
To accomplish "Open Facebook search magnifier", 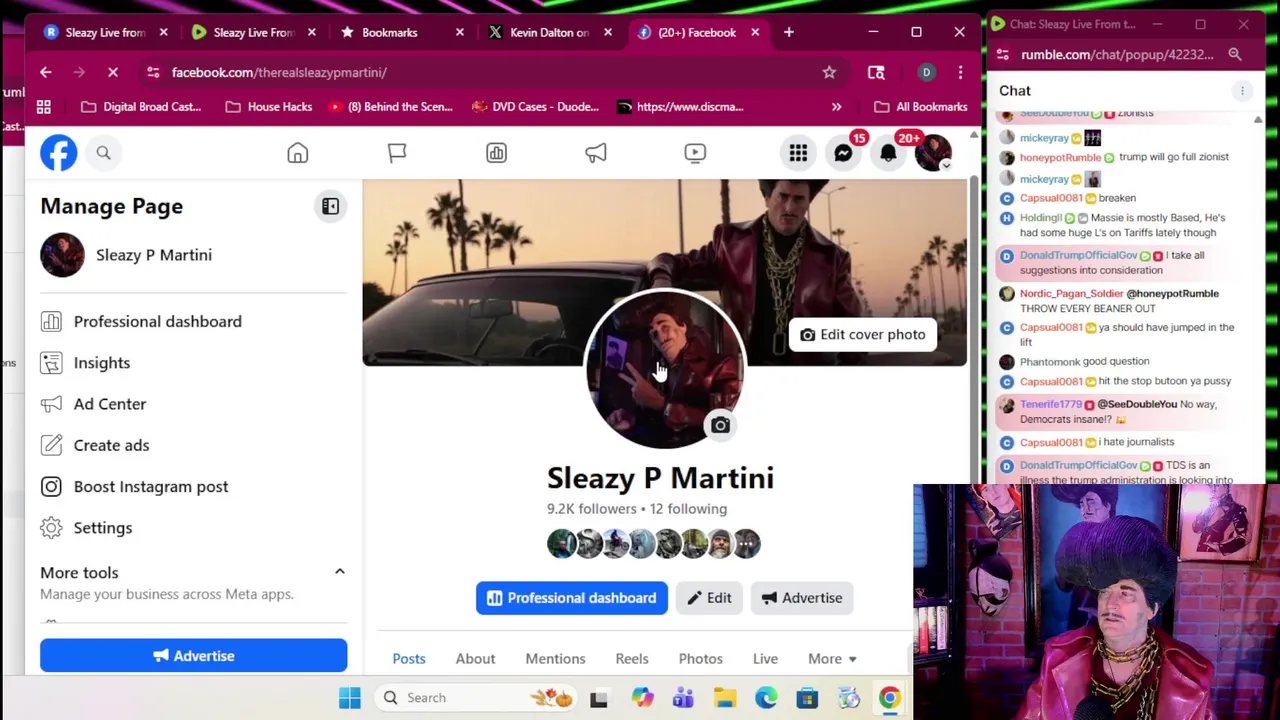I will (x=103, y=153).
